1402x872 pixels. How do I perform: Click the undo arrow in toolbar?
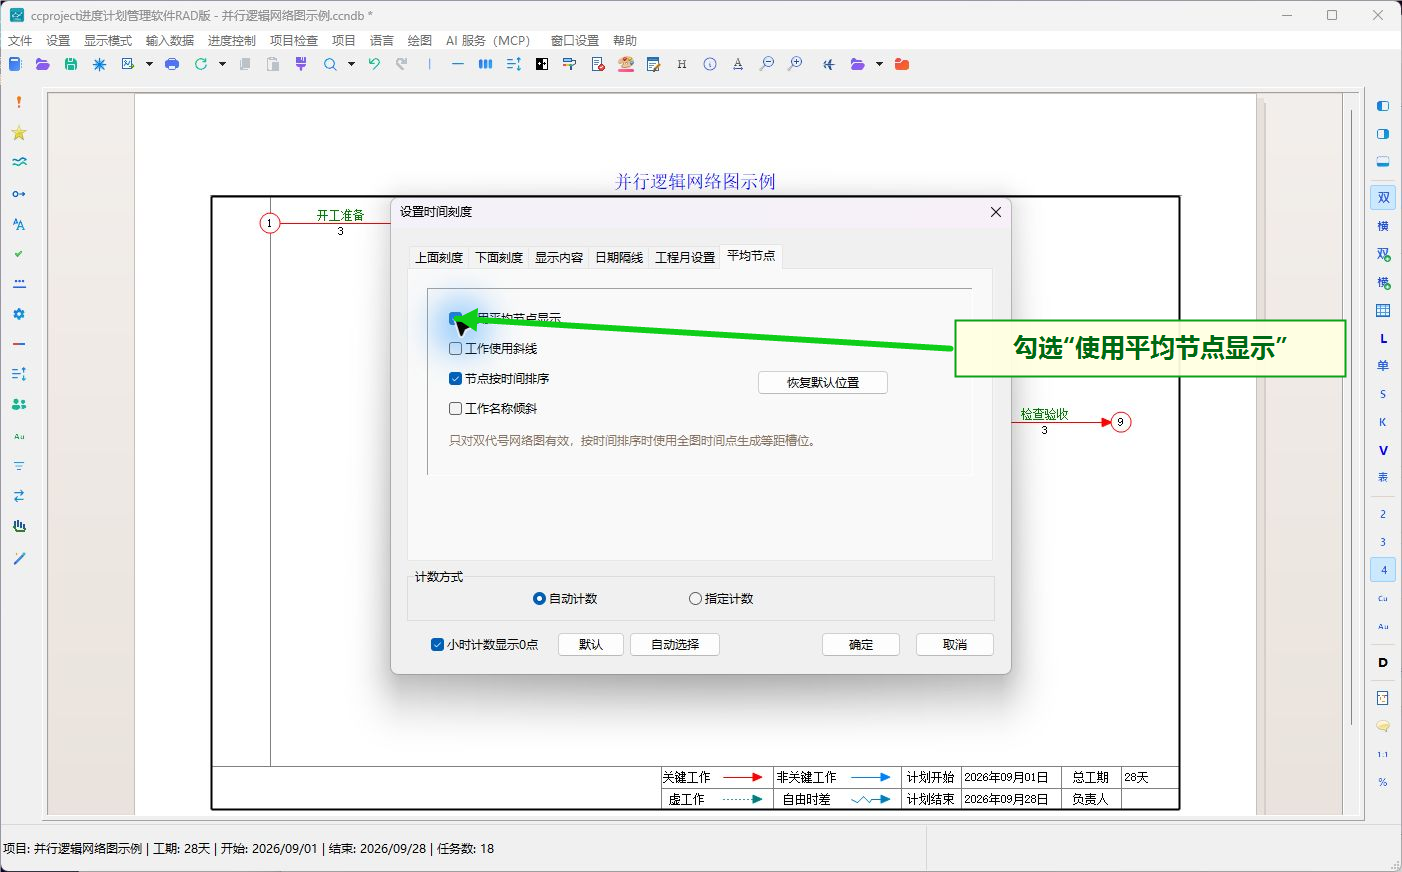click(x=374, y=64)
